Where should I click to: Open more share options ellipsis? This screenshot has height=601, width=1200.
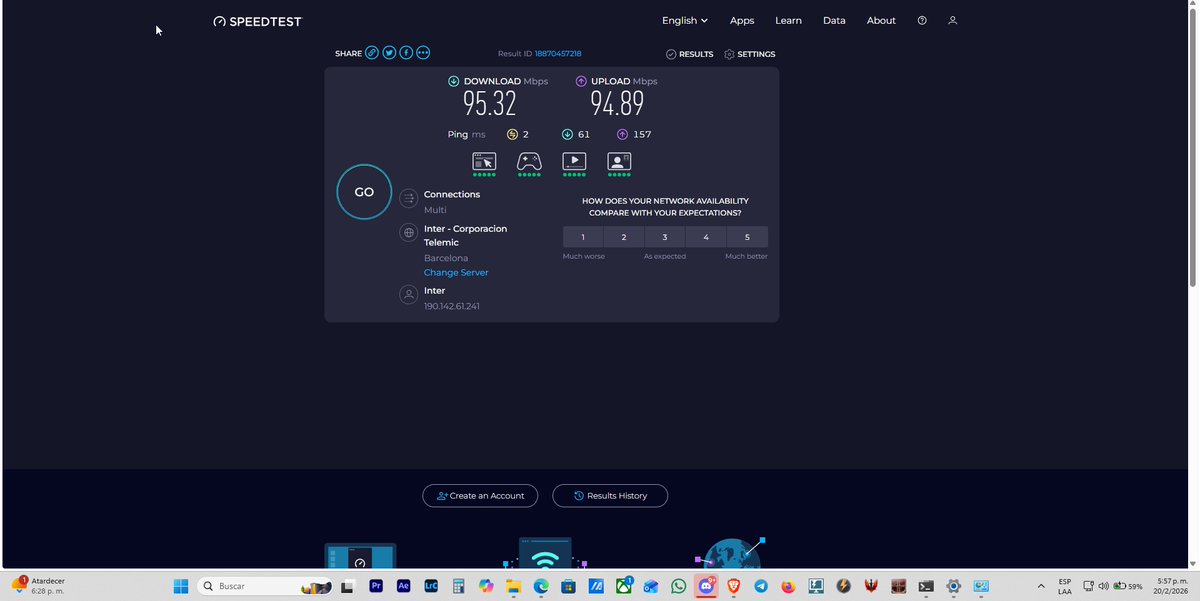pyautogui.click(x=423, y=53)
